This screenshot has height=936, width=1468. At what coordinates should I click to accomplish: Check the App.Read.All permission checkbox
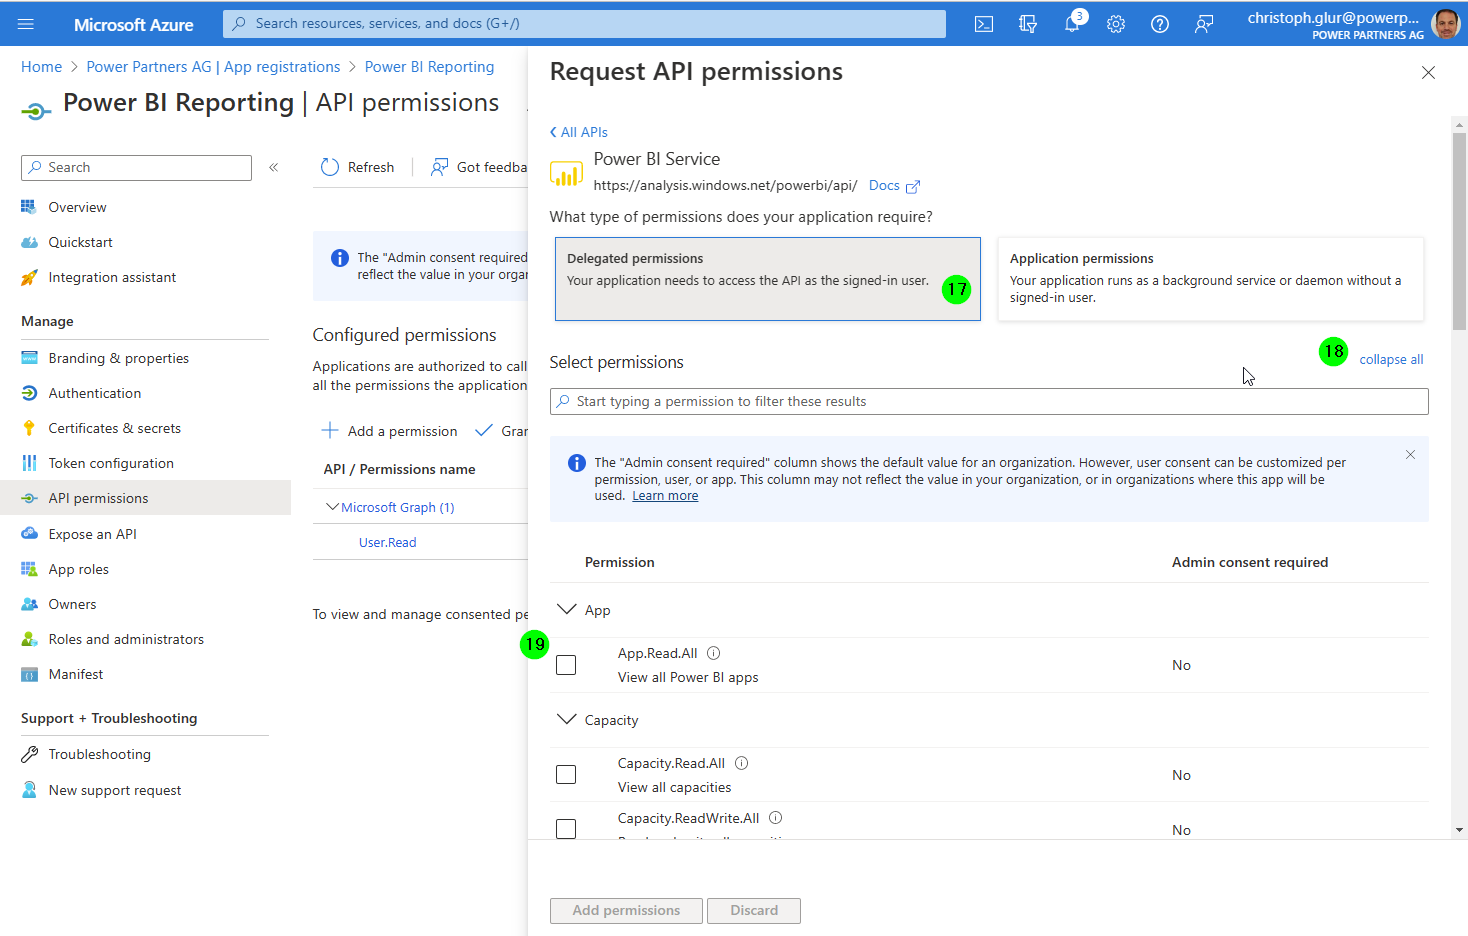tap(566, 665)
